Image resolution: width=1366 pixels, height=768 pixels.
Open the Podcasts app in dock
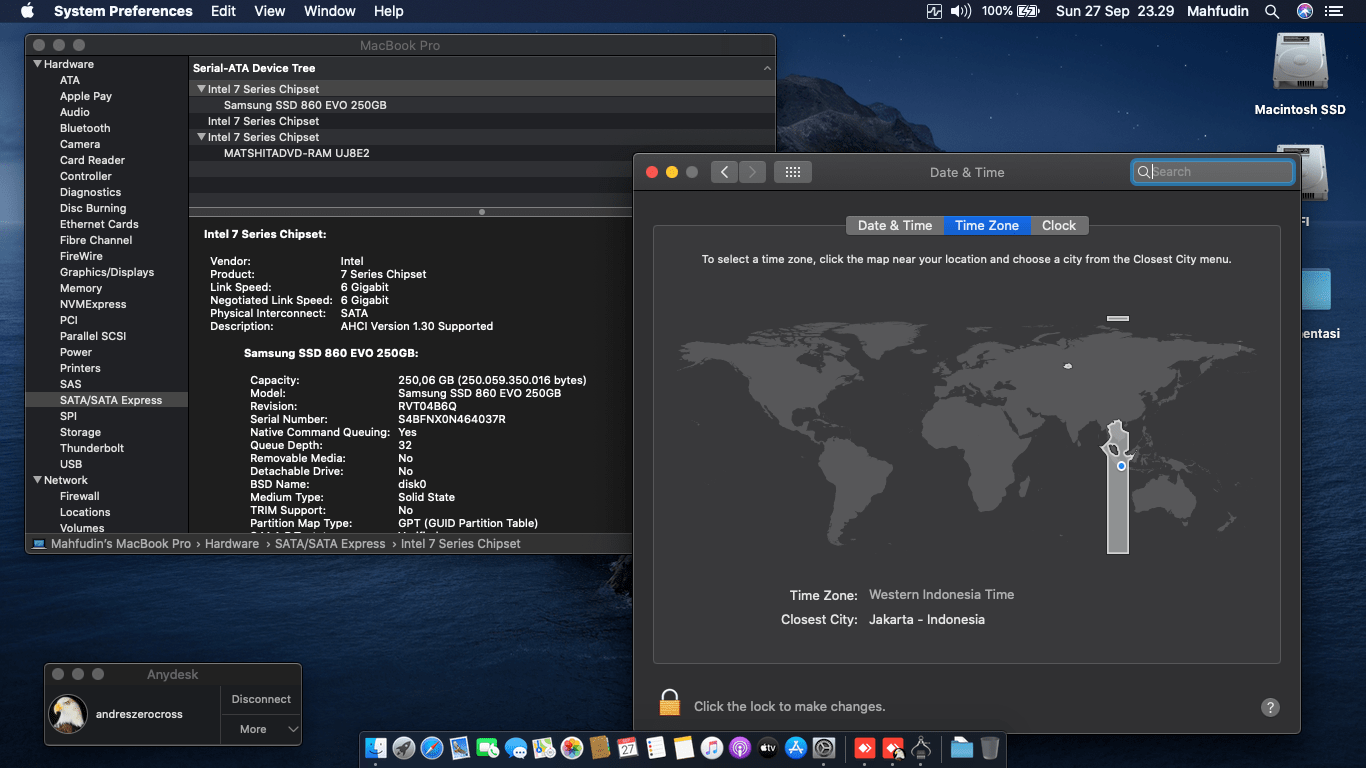click(740, 748)
